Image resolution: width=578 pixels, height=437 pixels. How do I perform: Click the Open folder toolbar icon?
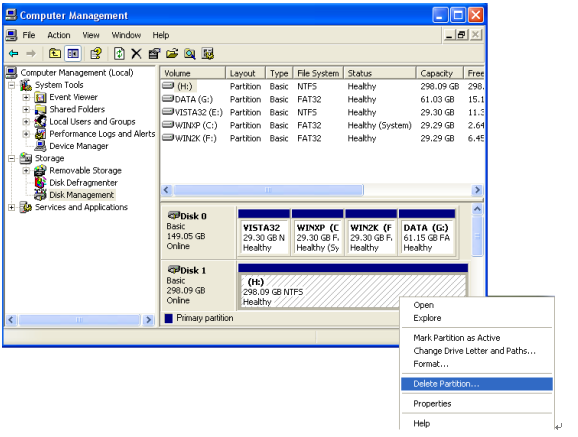point(172,54)
